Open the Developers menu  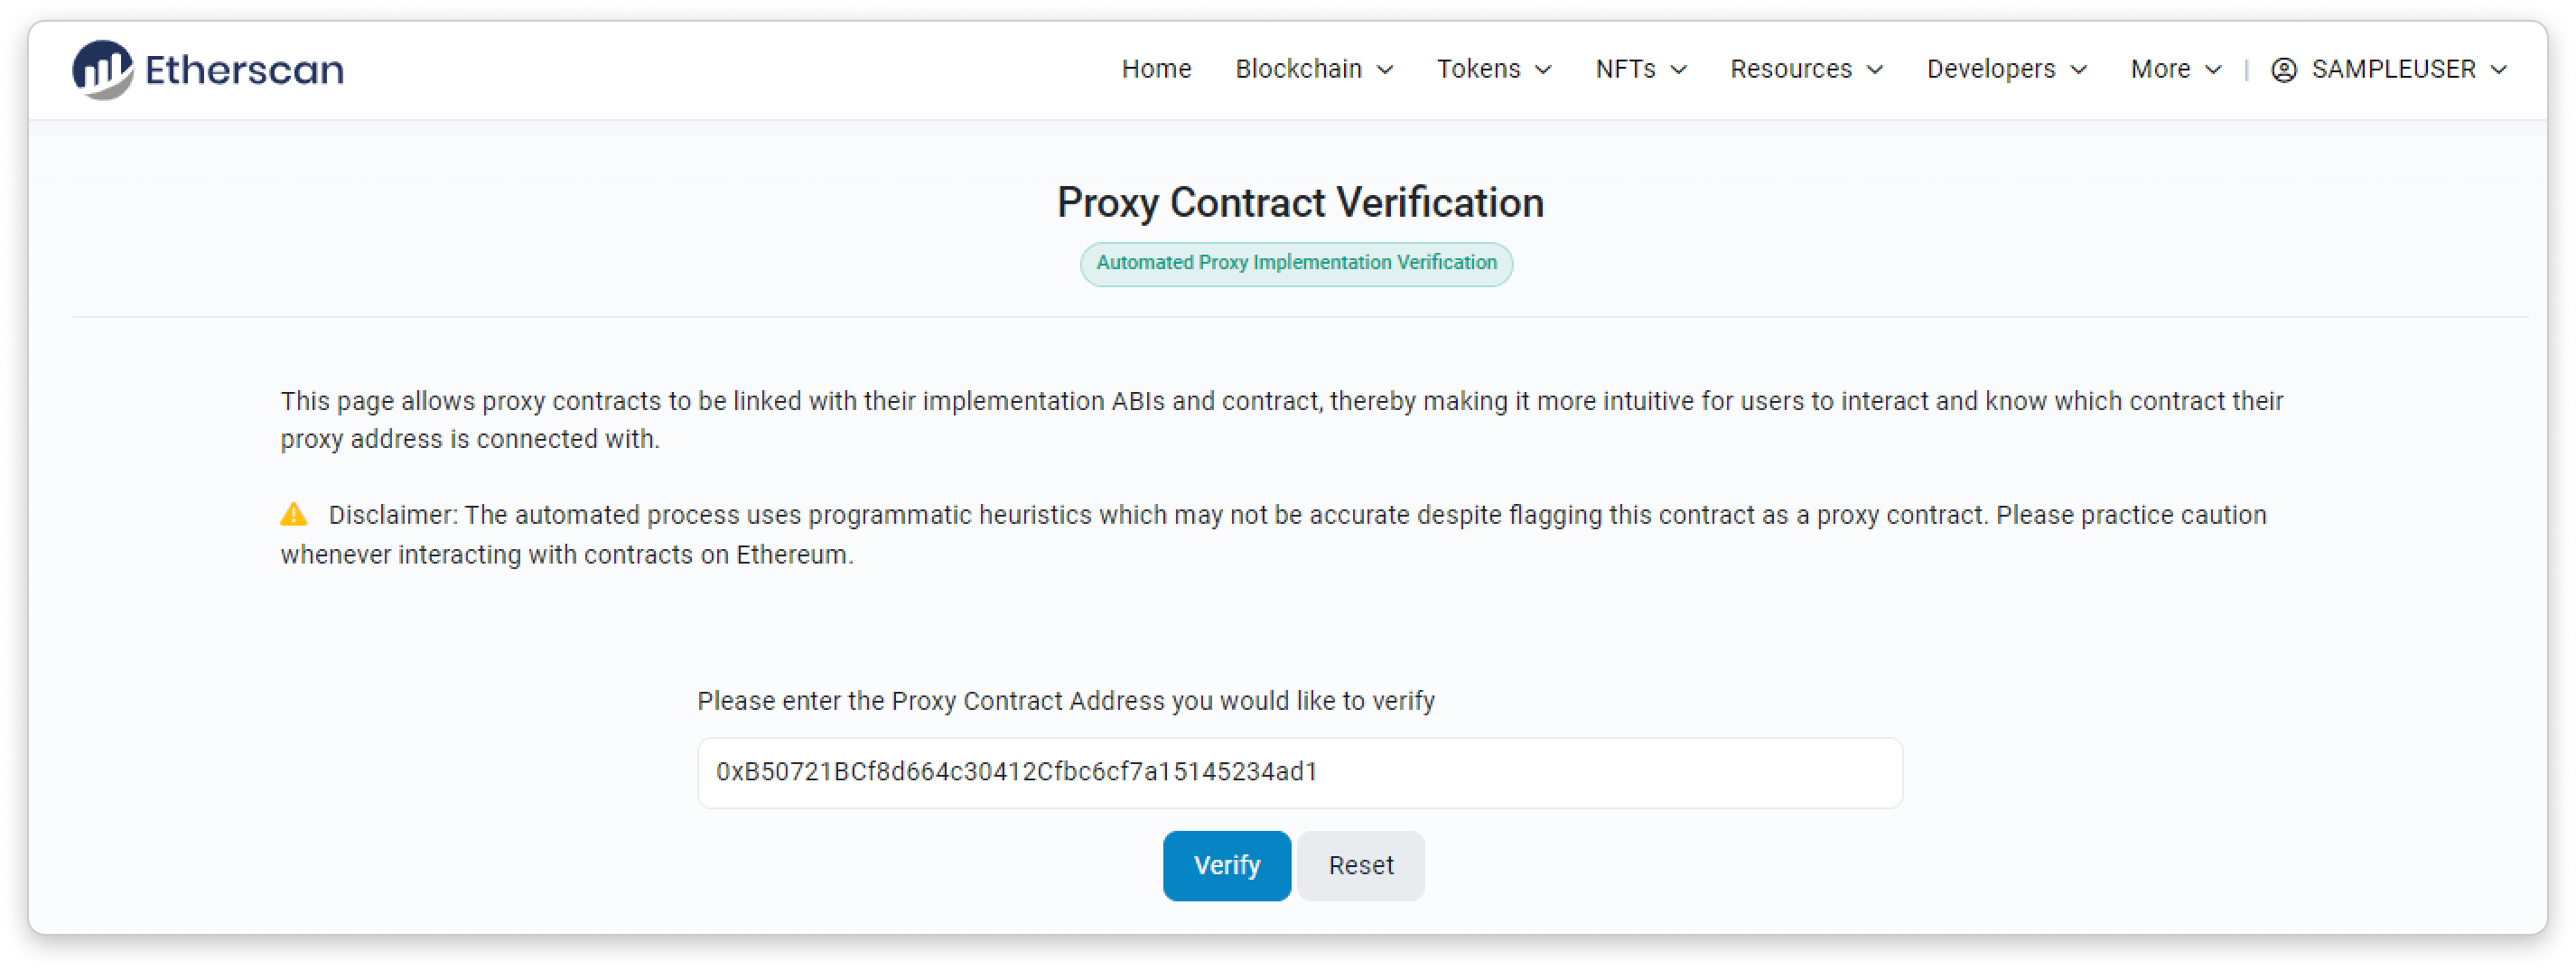point(2006,69)
